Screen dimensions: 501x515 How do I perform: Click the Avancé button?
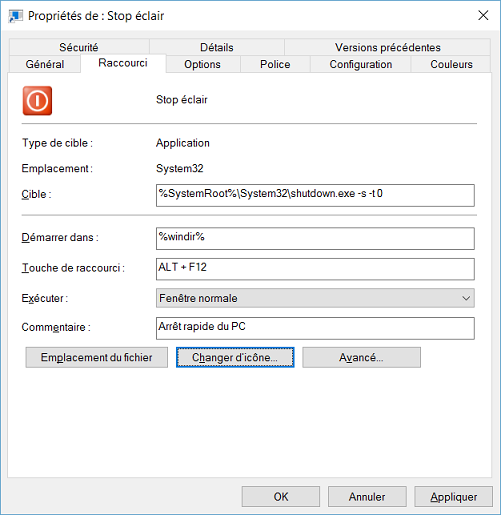click(x=361, y=357)
